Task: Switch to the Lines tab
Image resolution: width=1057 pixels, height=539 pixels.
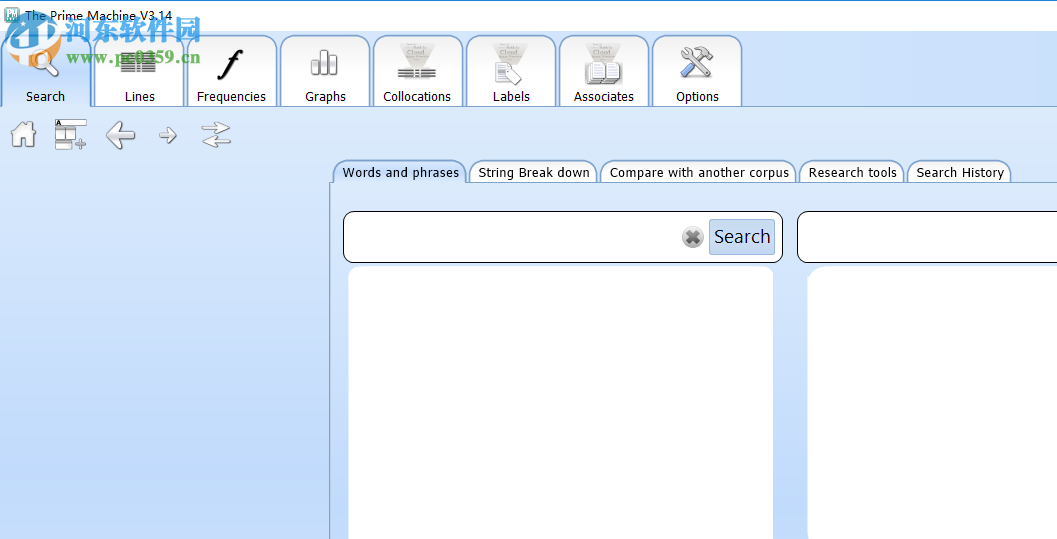Action: [139, 71]
